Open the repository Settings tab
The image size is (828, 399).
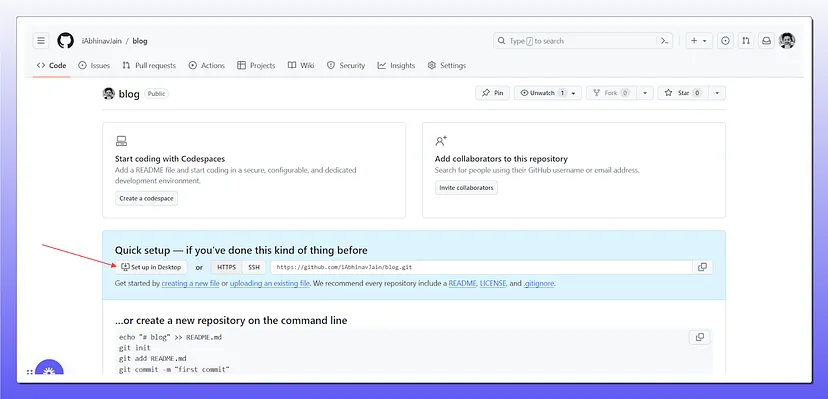(447, 65)
